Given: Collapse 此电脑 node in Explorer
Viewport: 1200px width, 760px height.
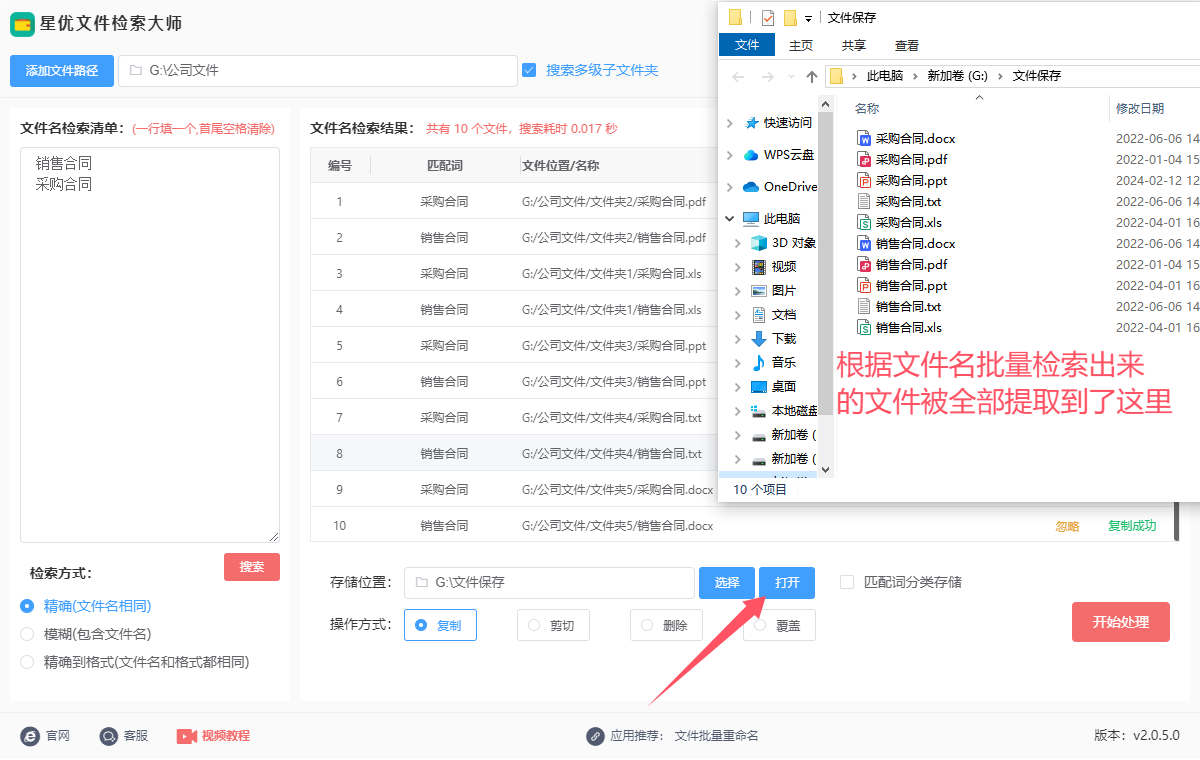Looking at the screenshot, I should [730, 219].
